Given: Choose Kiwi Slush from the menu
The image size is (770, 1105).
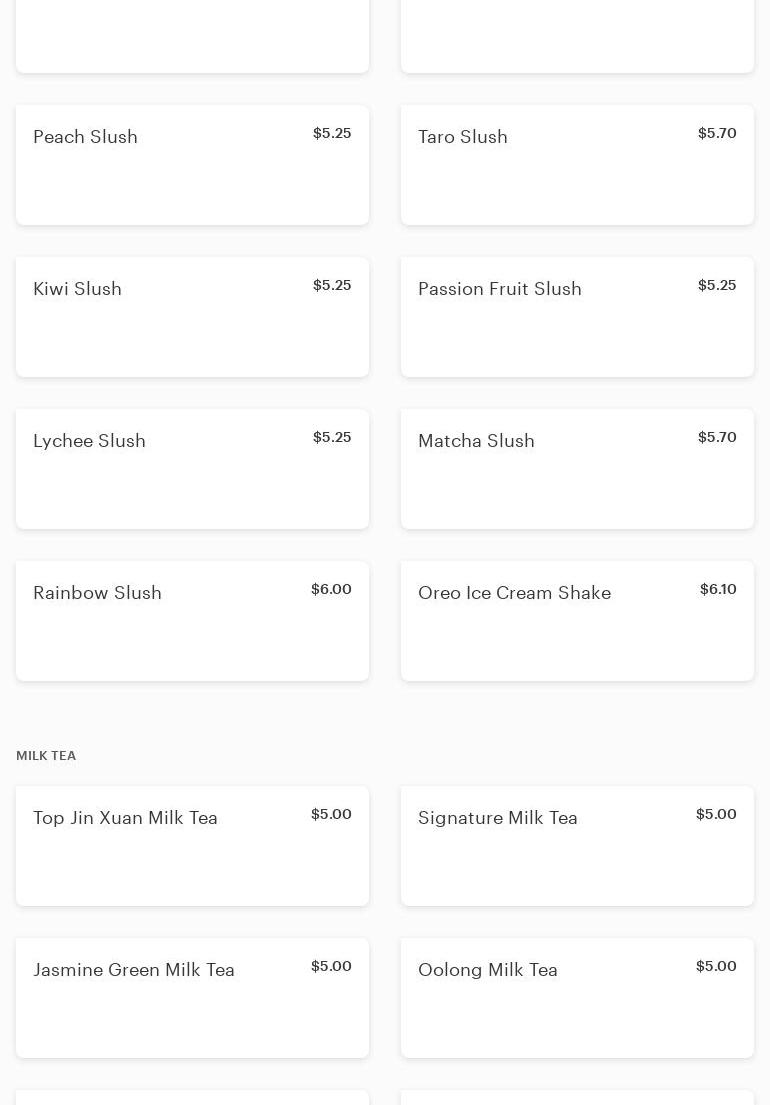Looking at the screenshot, I should point(192,317).
